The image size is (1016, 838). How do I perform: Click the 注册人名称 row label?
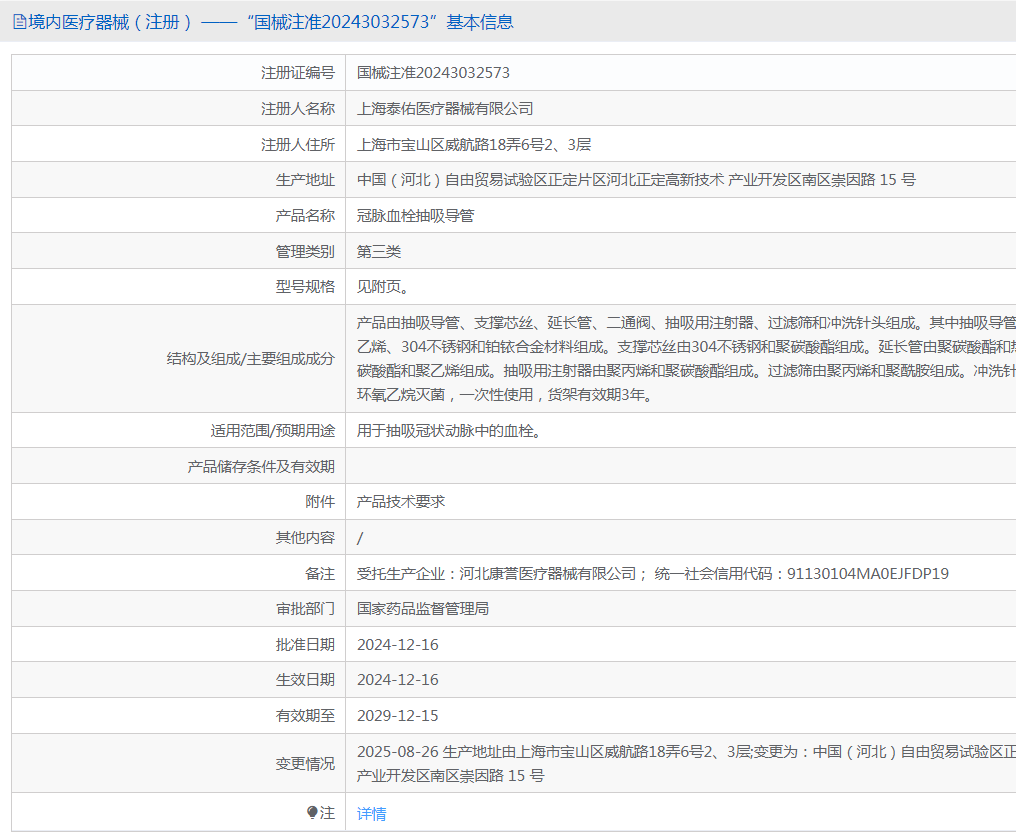298,109
